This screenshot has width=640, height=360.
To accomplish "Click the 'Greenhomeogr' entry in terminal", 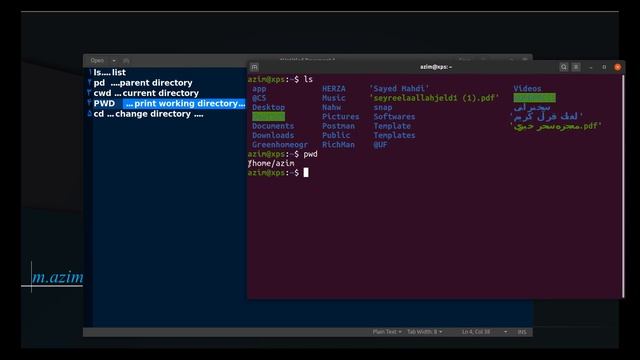I will click(280, 145).
